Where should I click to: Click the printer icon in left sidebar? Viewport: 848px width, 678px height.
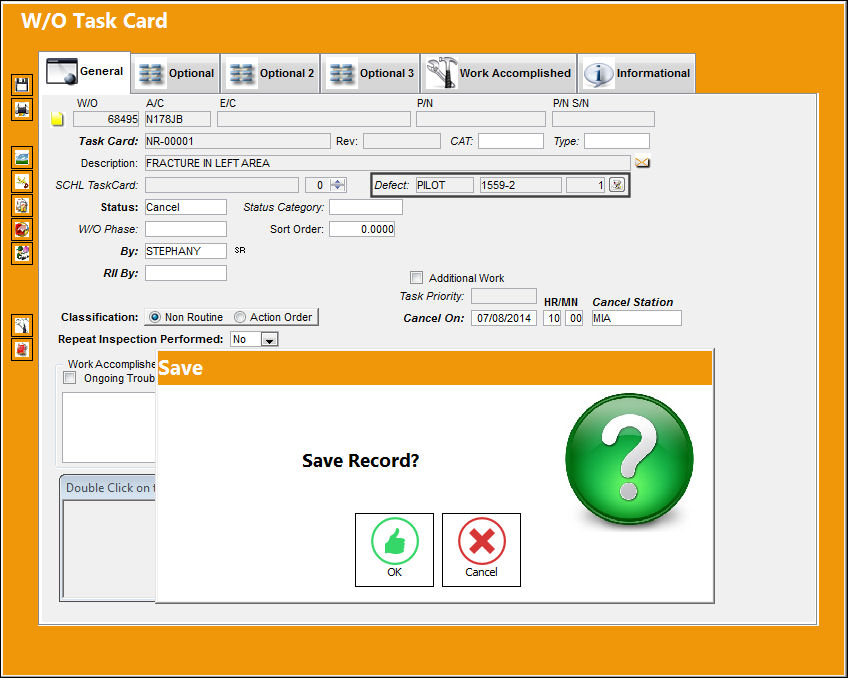pos(22,109)
